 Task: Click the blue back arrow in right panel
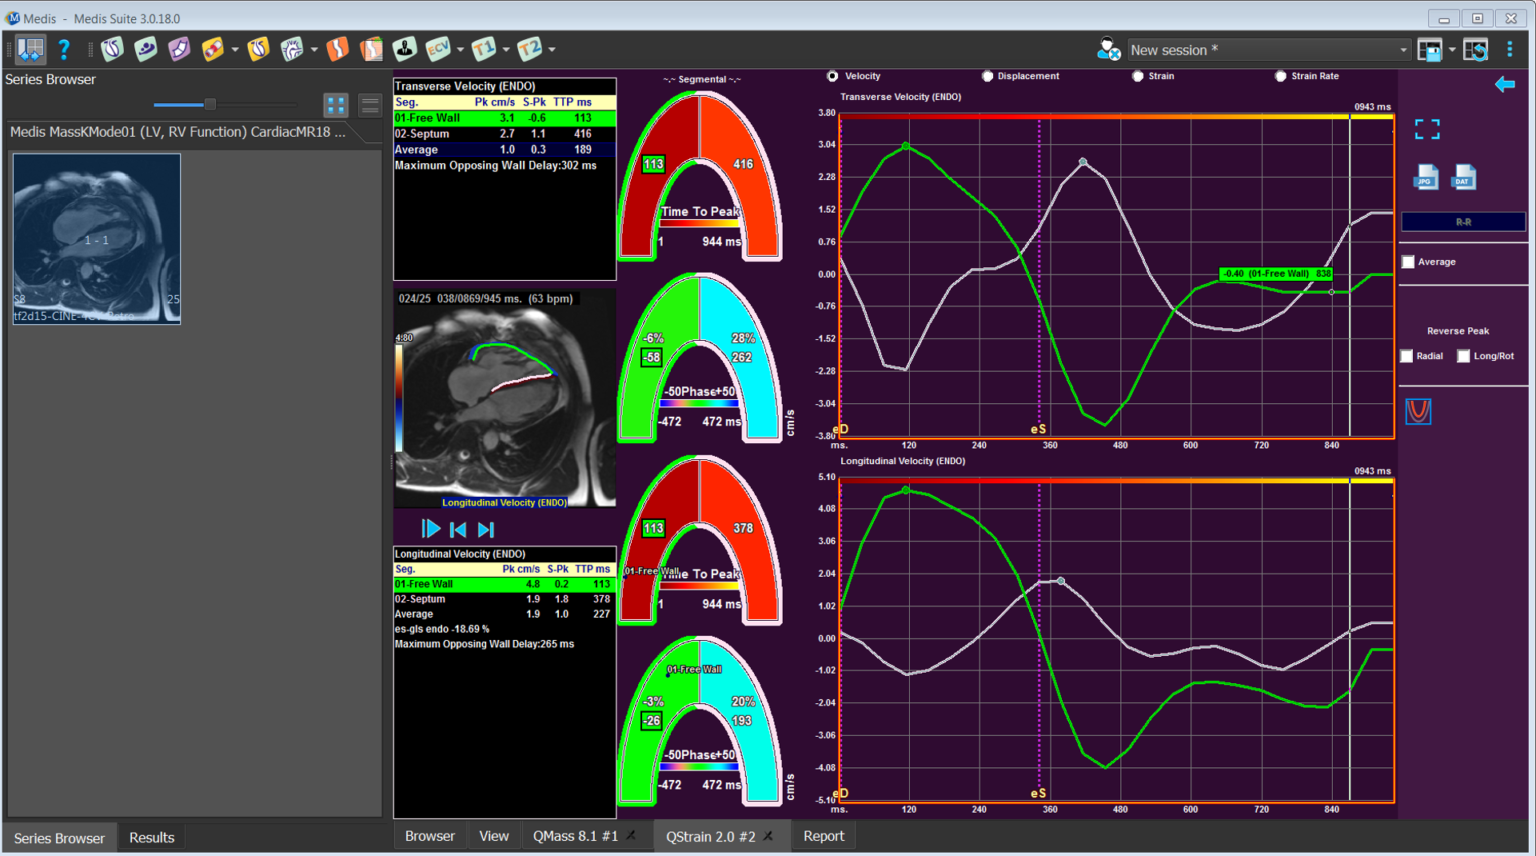pyautogui.click(x=1505, y=85)
